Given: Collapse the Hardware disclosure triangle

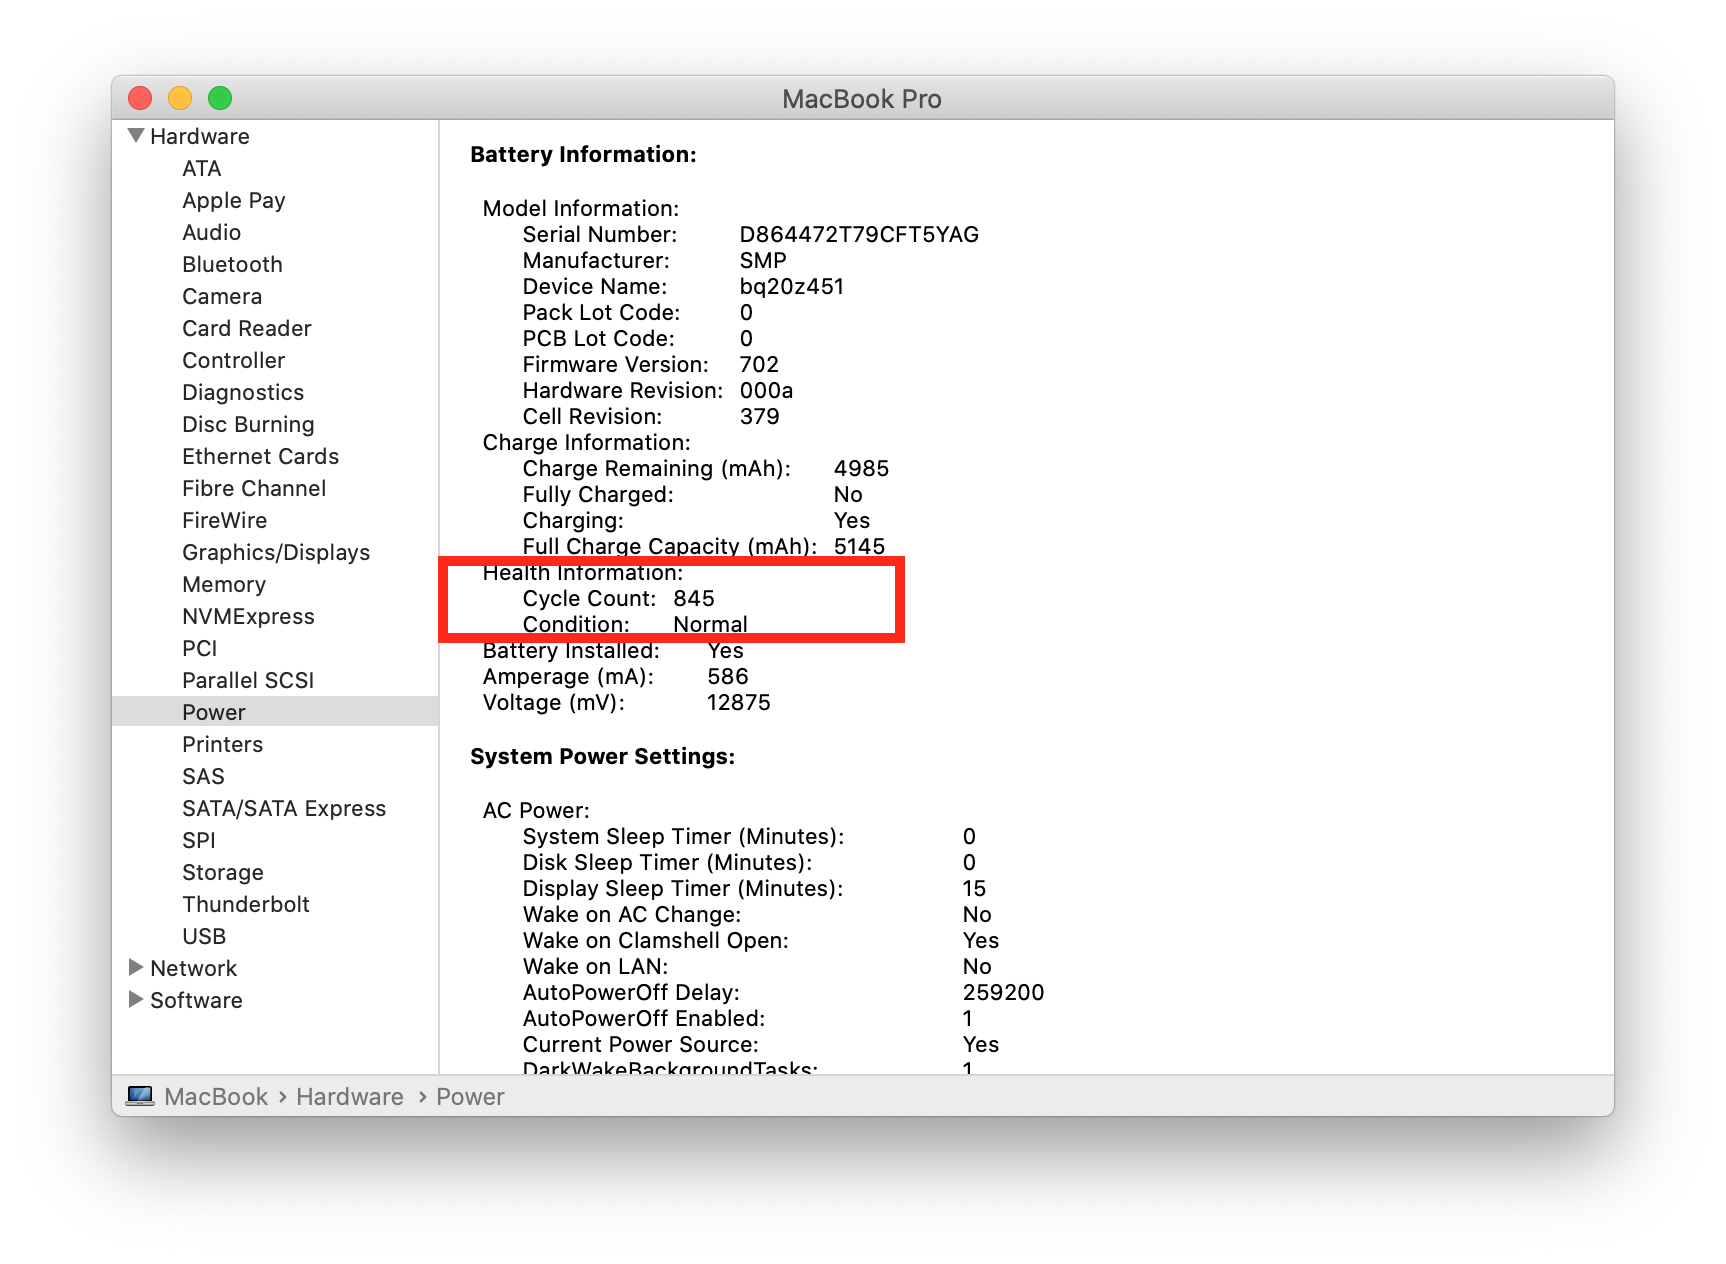Looking at the screenshot, I should [136, 135].
